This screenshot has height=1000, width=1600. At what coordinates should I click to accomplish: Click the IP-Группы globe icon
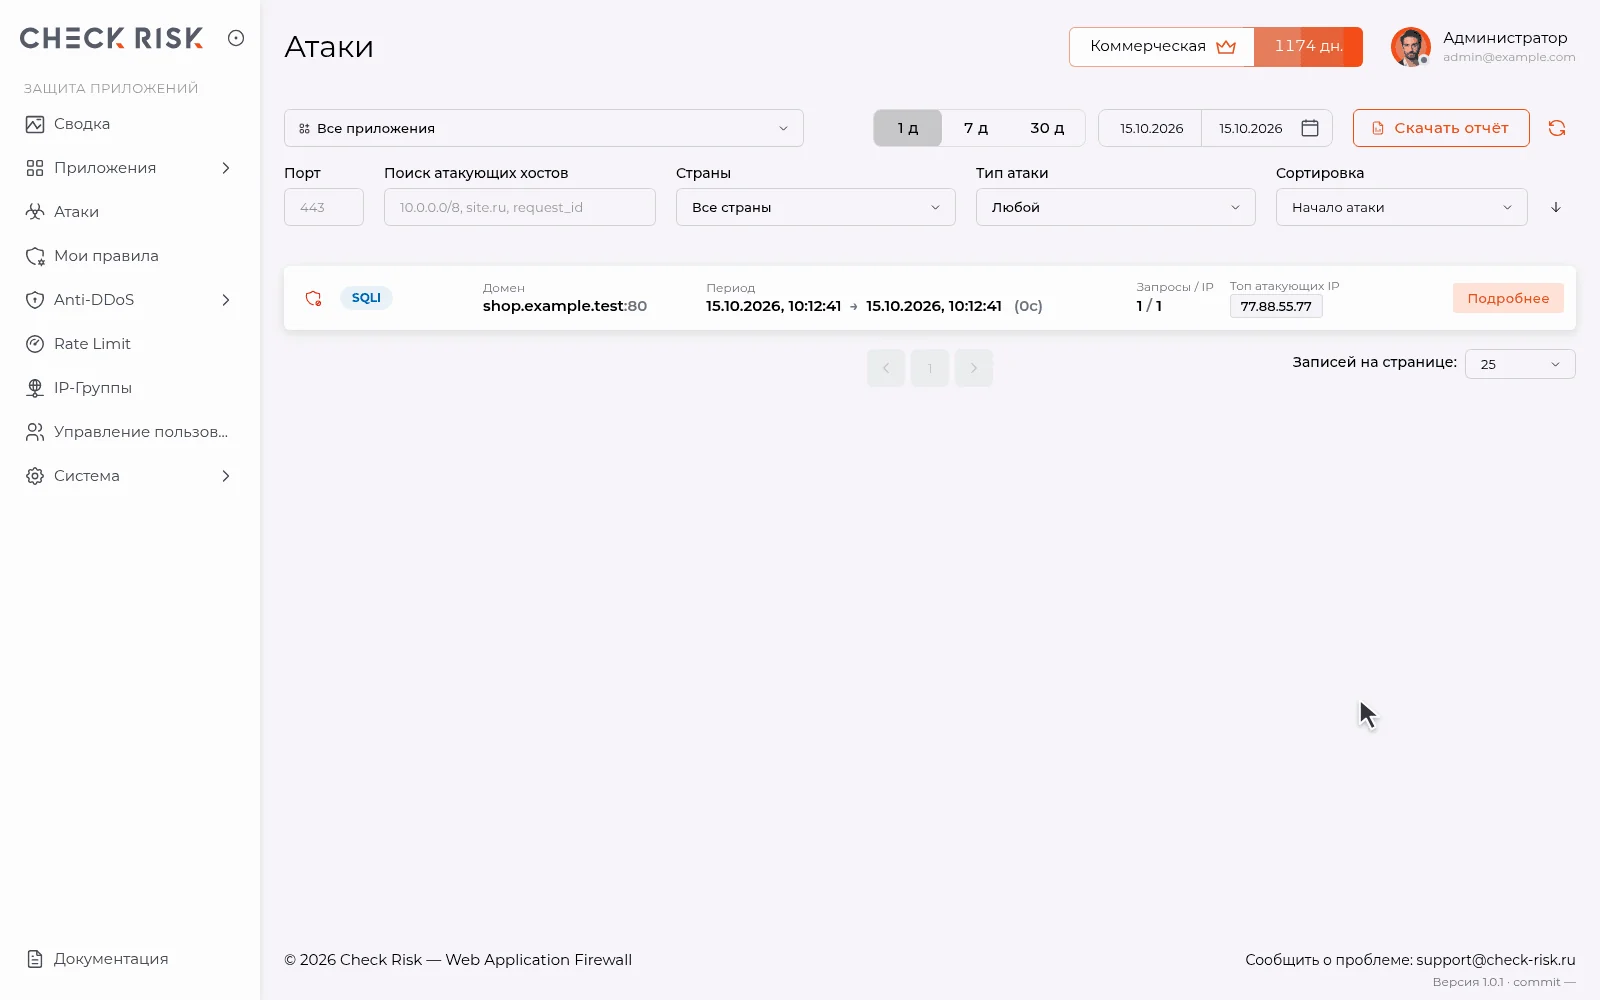(x=35, y=388)
